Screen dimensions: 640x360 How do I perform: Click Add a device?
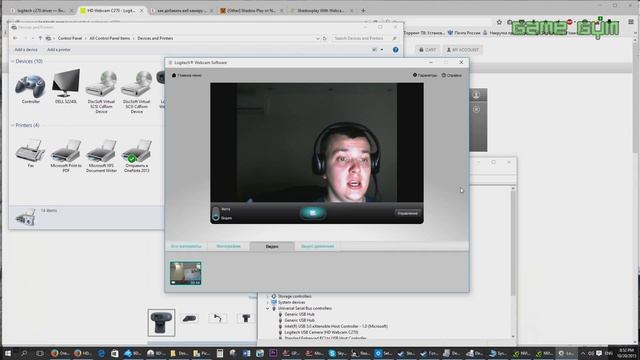(x=26, y=50)
